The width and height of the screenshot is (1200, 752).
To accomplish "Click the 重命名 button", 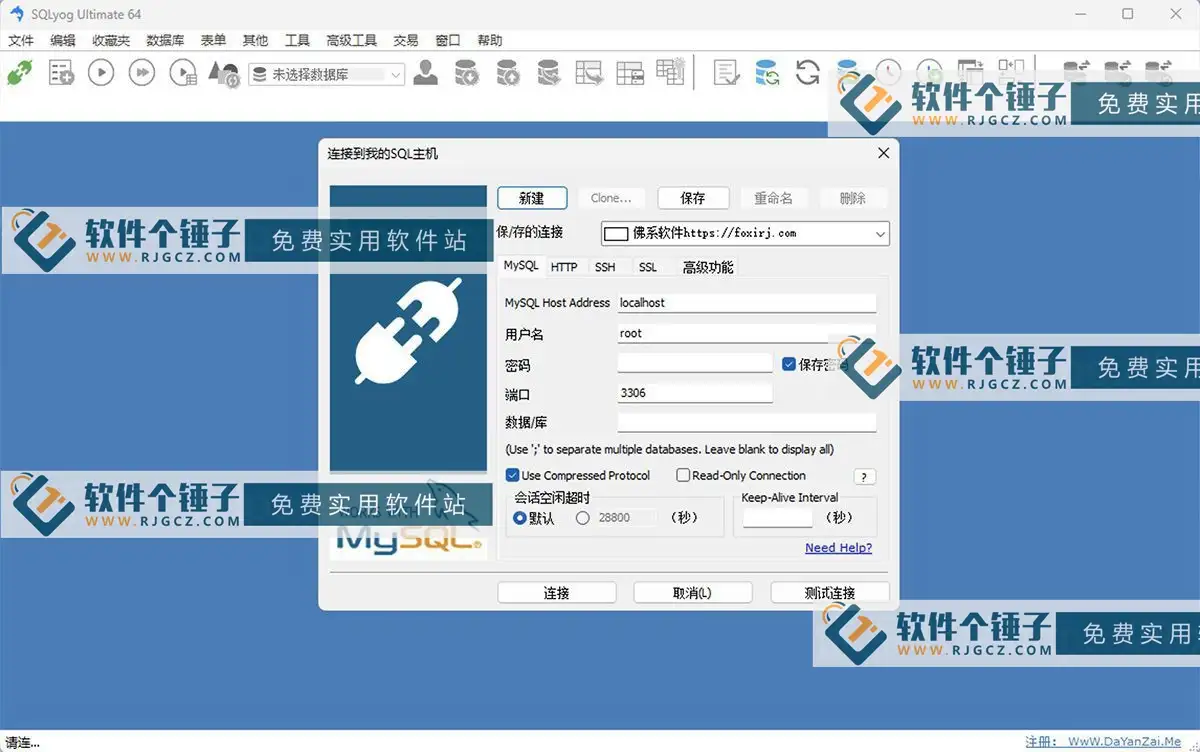I will click(773, 198).
